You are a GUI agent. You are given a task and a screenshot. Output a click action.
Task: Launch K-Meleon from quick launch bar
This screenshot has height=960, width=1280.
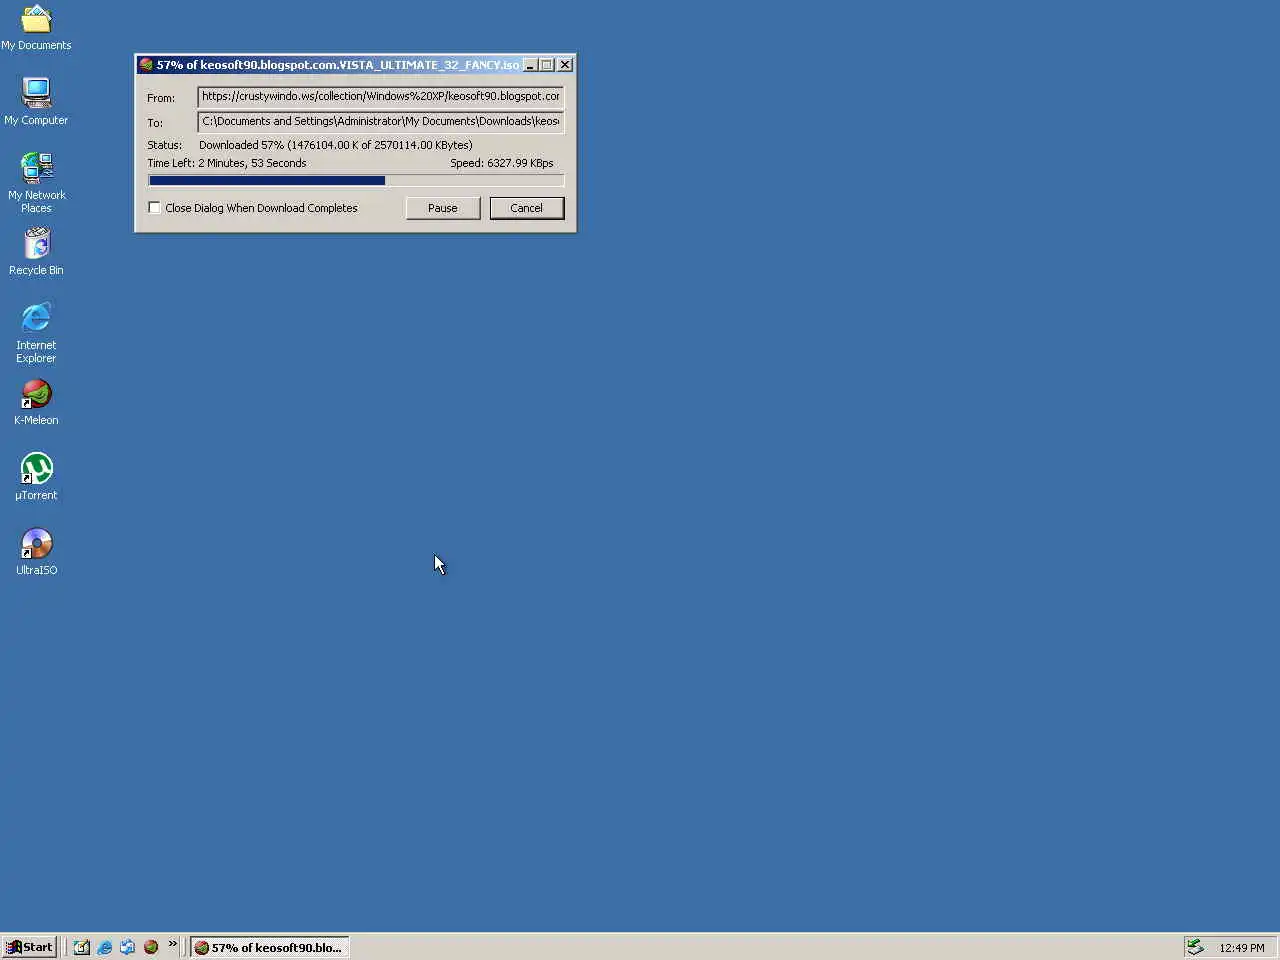coord(151,947)
